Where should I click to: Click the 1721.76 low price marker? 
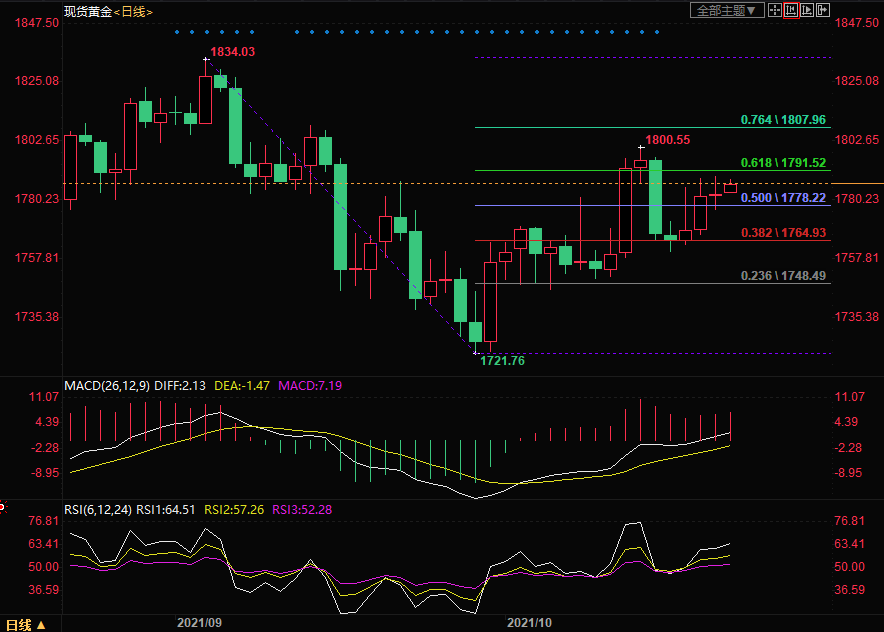pos(502,360)
